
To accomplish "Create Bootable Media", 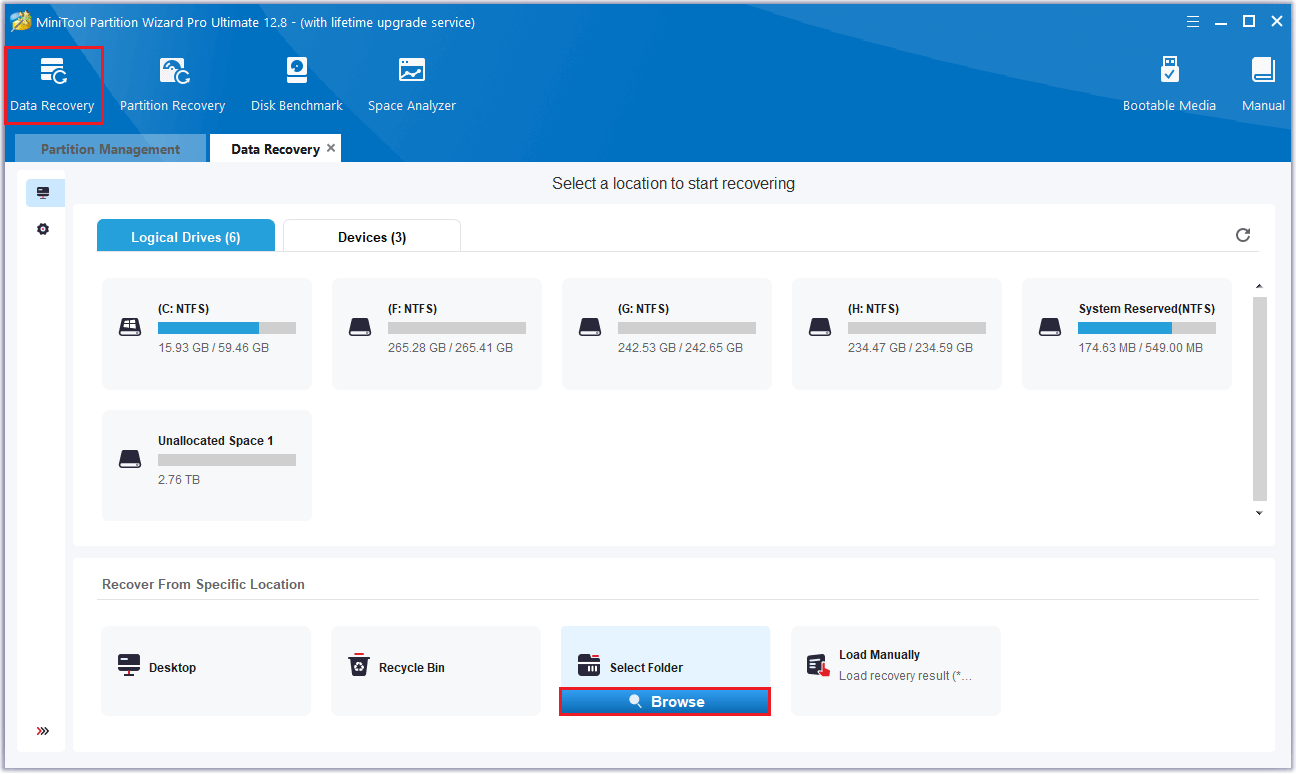I will (1169, 85).
